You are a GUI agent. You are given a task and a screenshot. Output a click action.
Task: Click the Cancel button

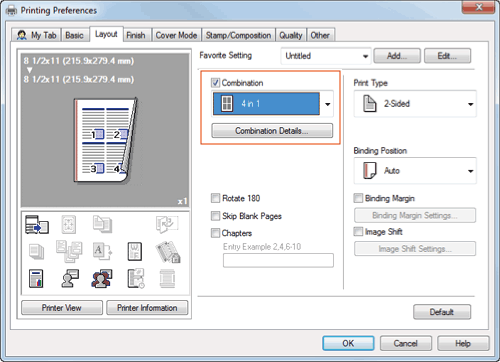406,343
